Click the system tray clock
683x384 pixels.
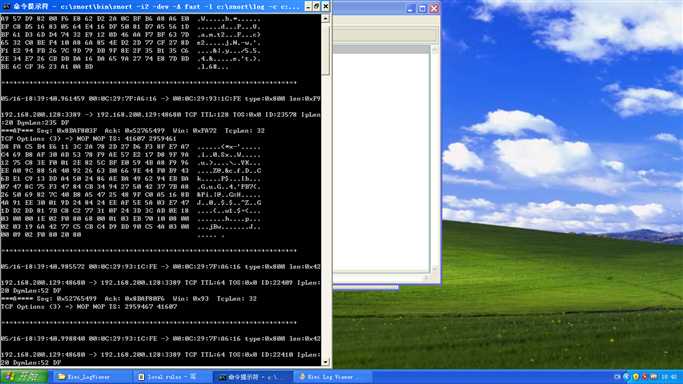coord(669,377)
